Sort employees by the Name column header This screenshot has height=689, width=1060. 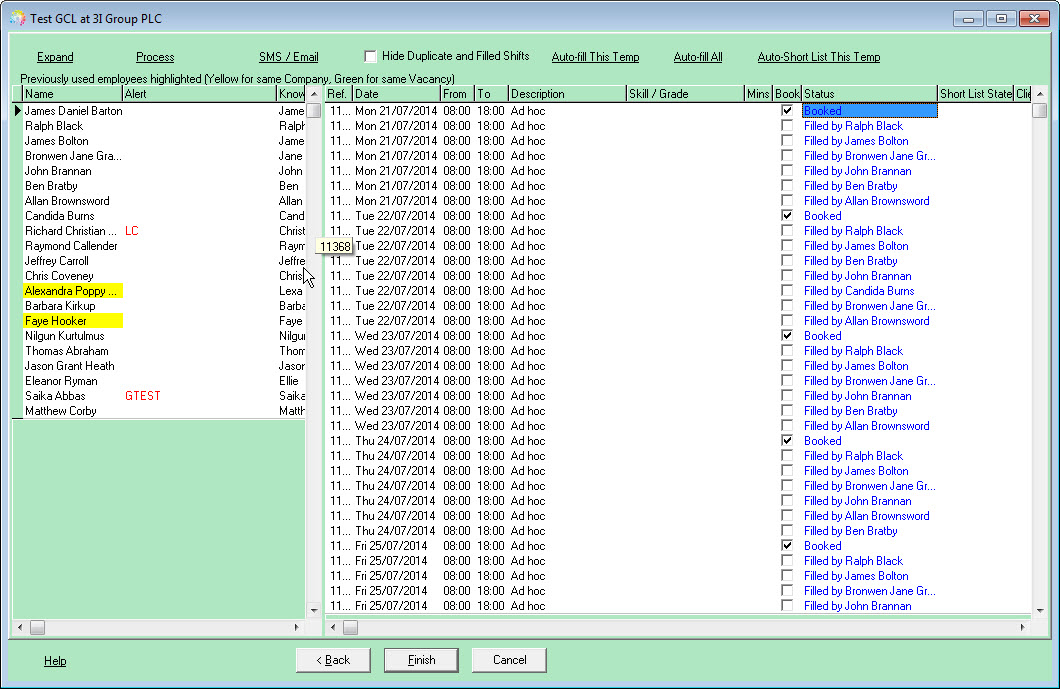click(72, 94)
